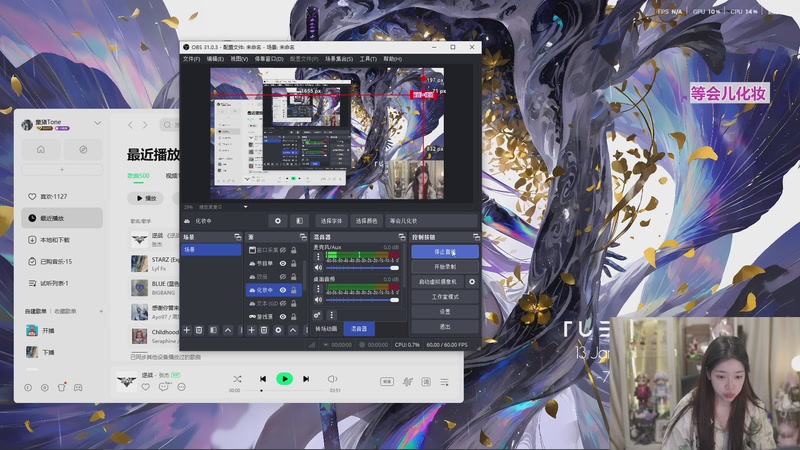Open 桌面音频 channel options dots
Screen dimensions: 800x450
318,289
